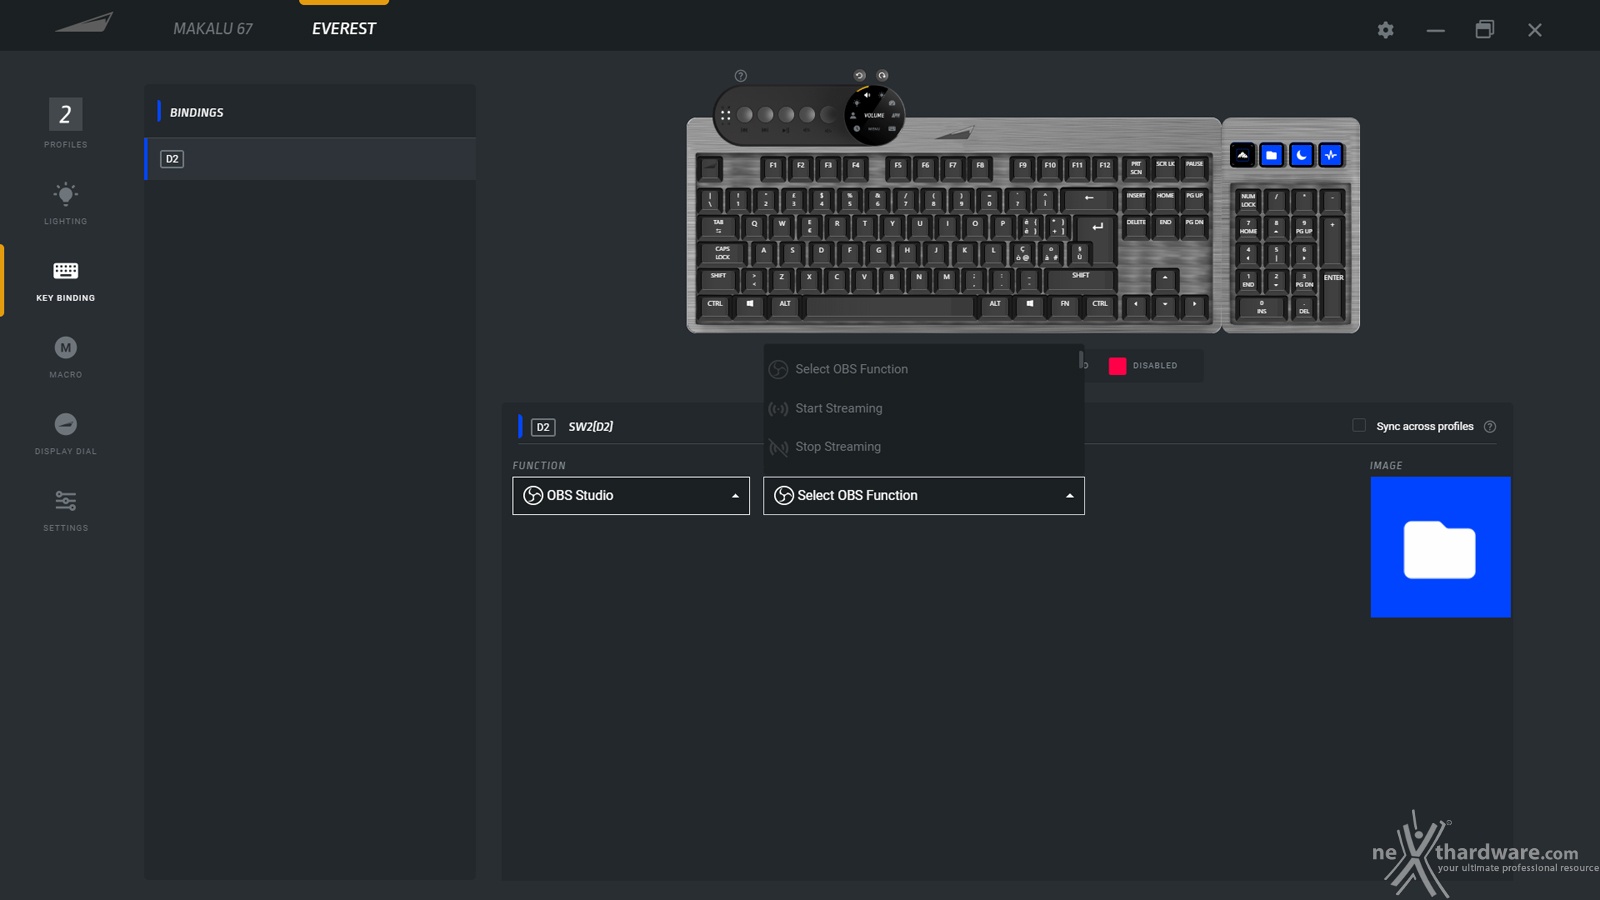The image size is (1600, 900).
Task: Select the Caps Lock key on keyboard
Action: [x=723, y=253]
